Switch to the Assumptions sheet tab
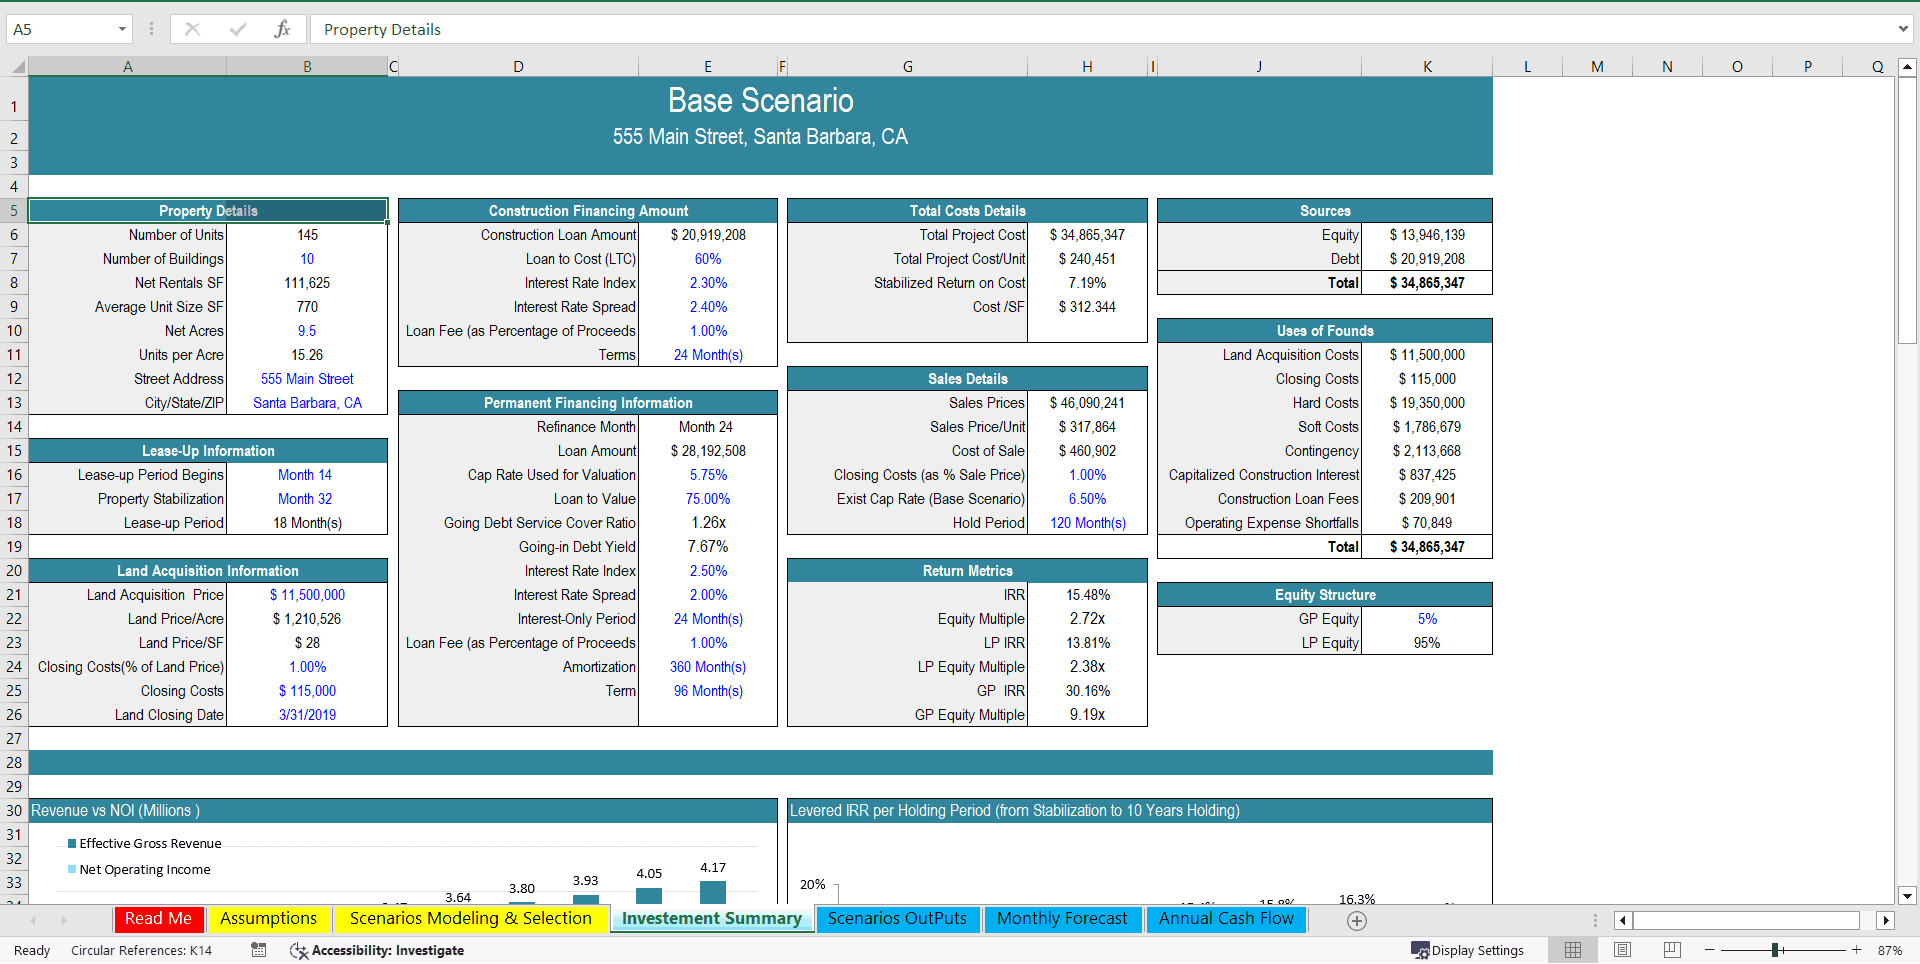The width and height of the screenshot is (1920, 964). tap(268, 918)
